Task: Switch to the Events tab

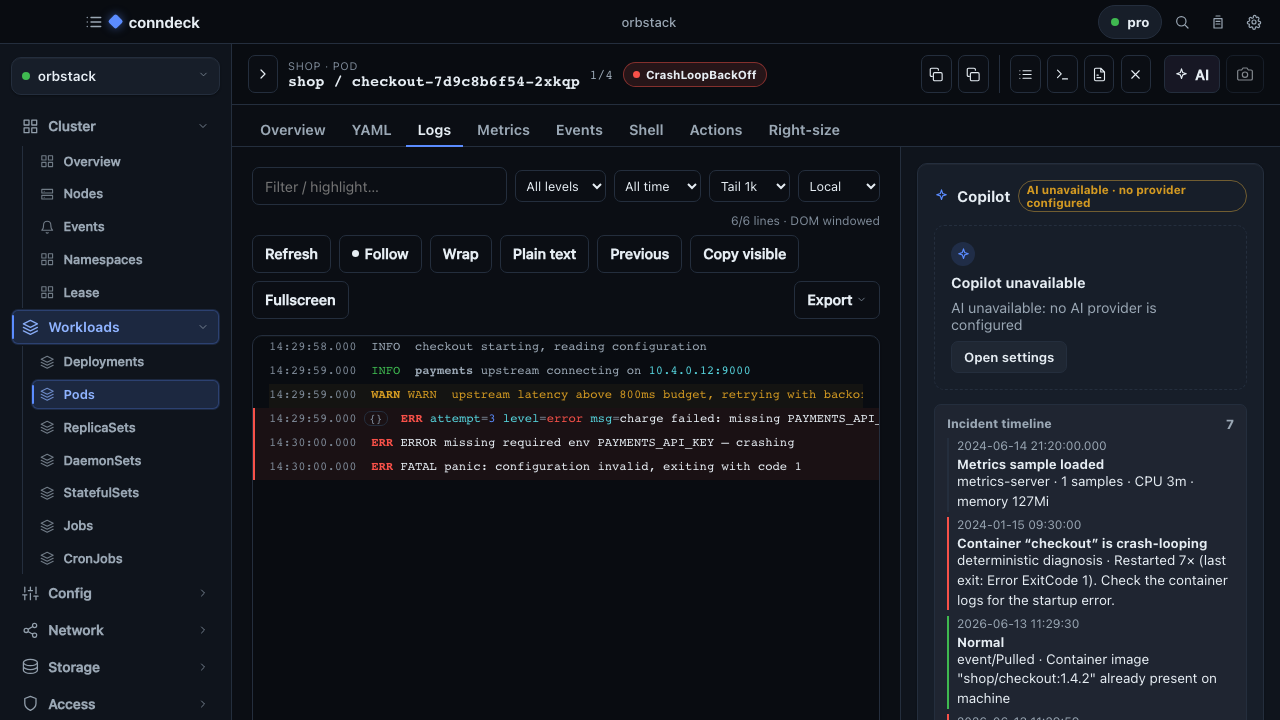Action: [579, 130]
